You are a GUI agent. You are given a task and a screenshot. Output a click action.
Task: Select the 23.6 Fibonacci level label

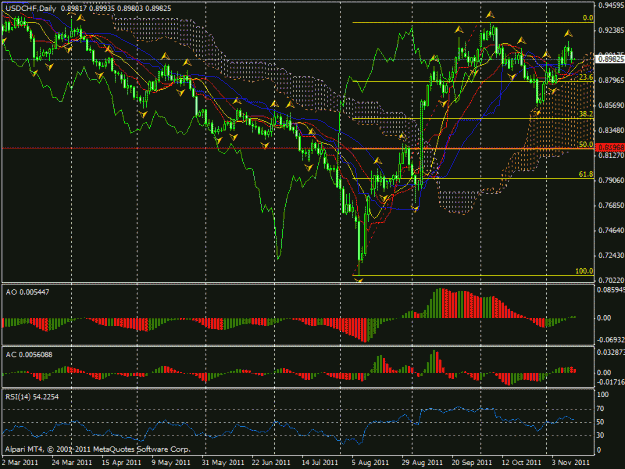(x=586, y=77)
